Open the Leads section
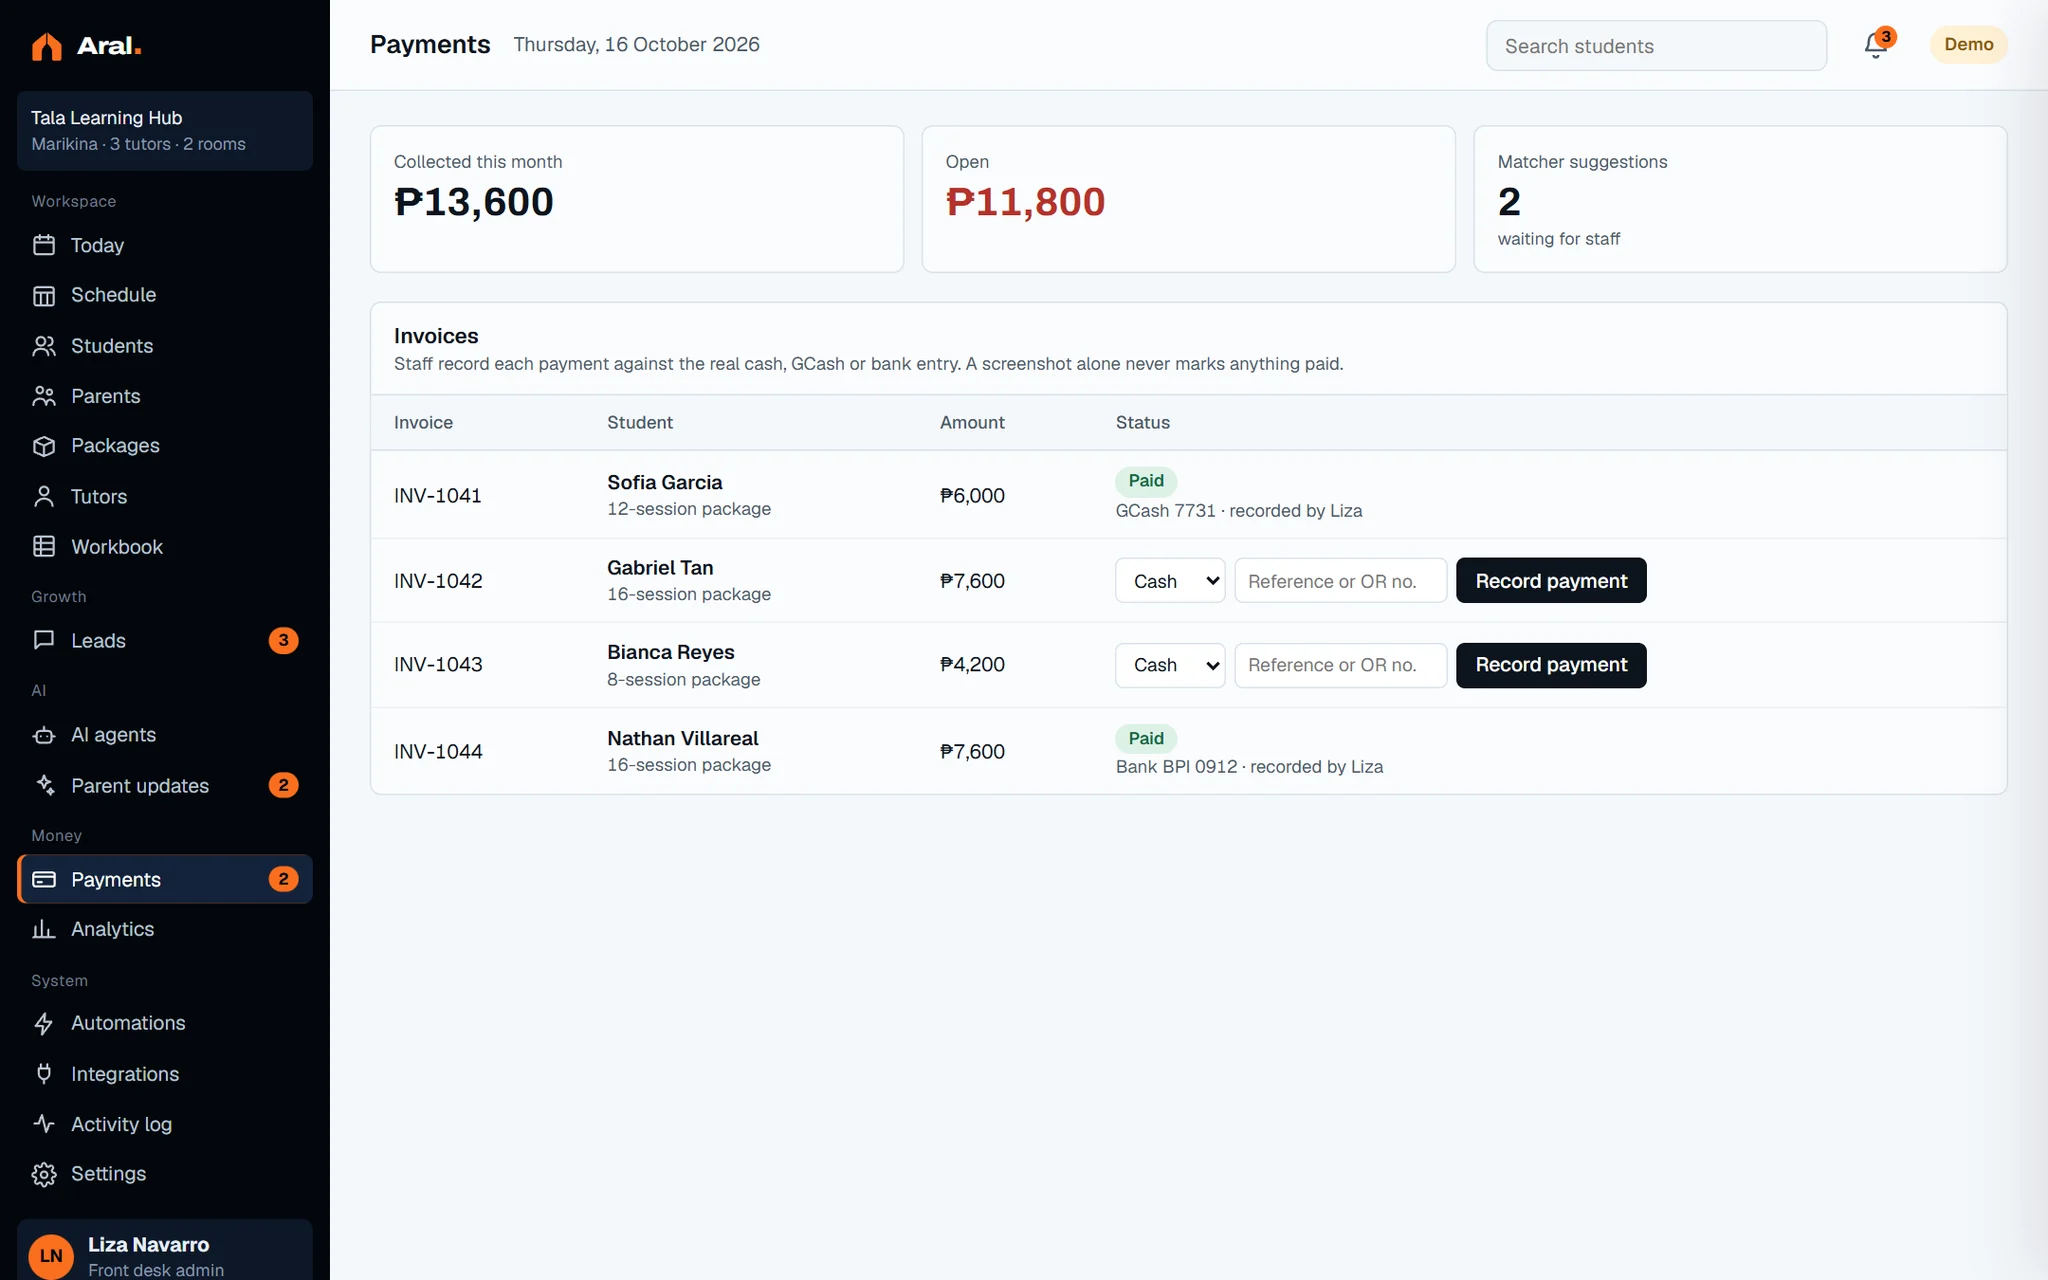Image resolution: width=2048 pixels, height=1280 pixels. coord(165,640)
